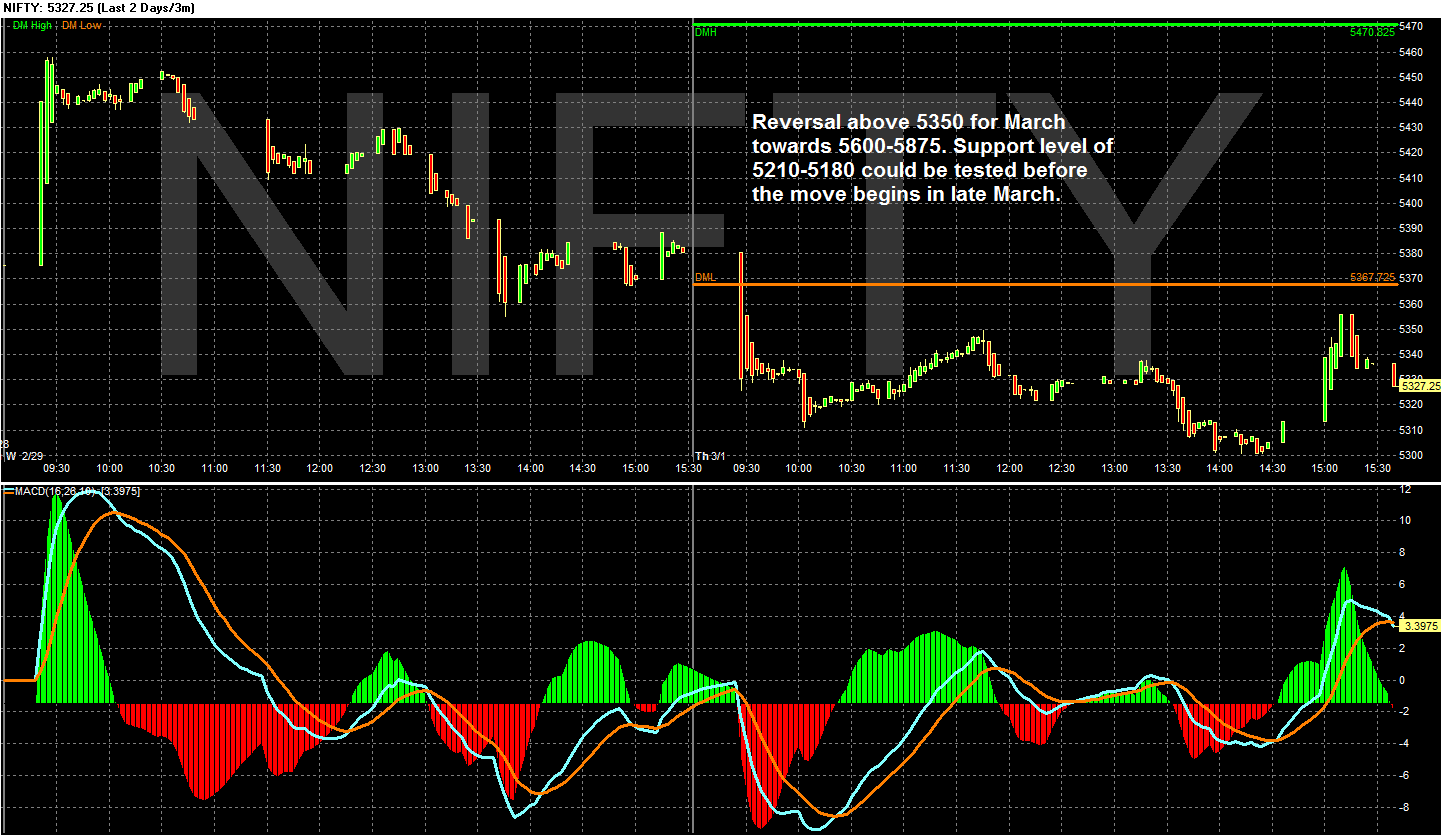Click the white divider above the MACD panel
The height and width of the screenshot is (838, 1442).
720,484
